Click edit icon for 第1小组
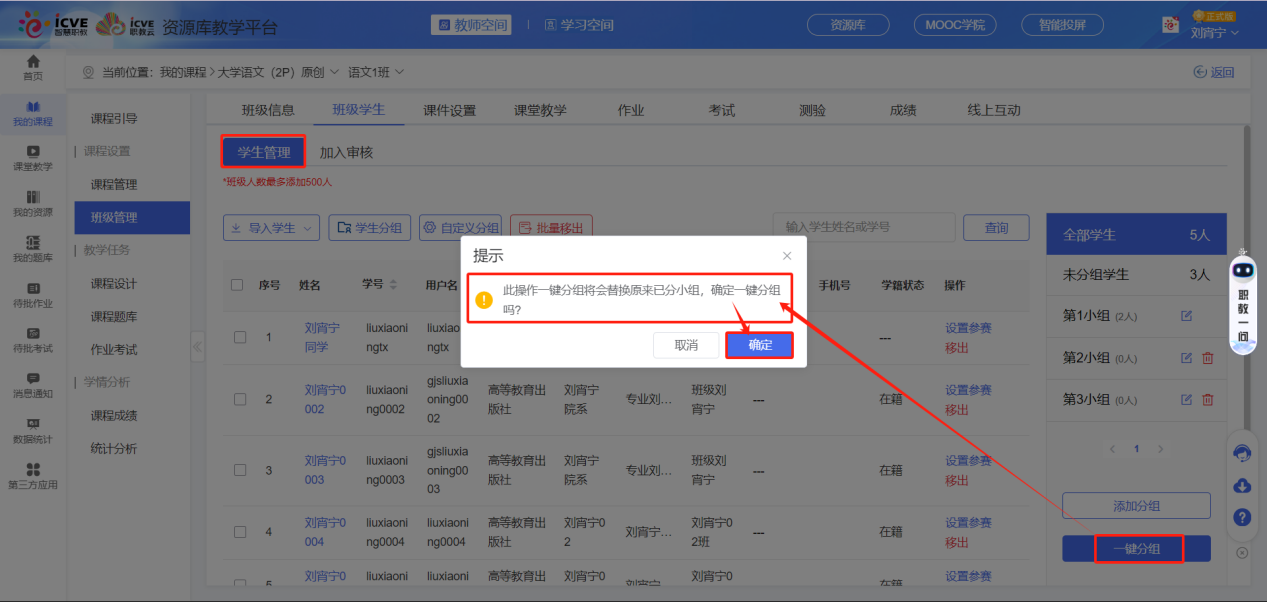Image resolution: width=1267 pixels, height=602 pixels. tap(1187, 316)
